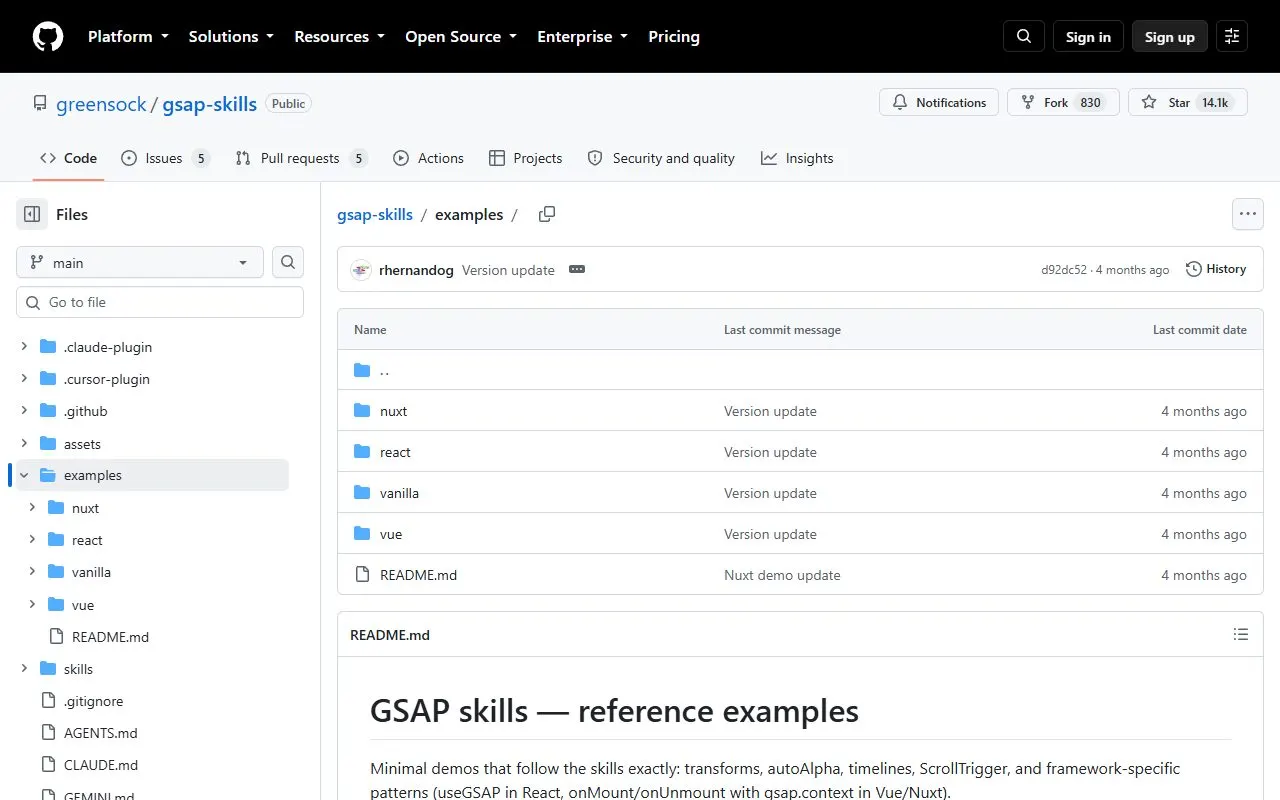The width and height of the screenshot is (1280, 800).
Task: Open the Resources menu
Action: pyautogui.click(x=339, y=37)
